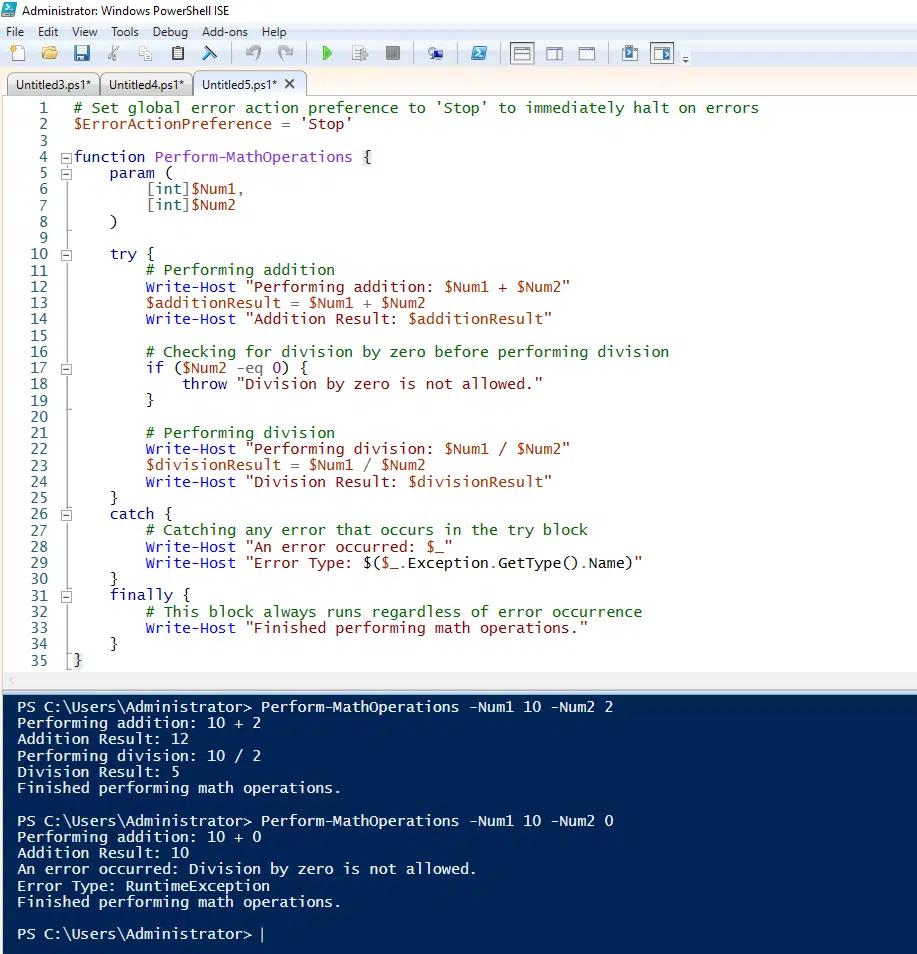917x954 pixels.
Task: Copy selection with Copy icon
Action: click(145, 54)
